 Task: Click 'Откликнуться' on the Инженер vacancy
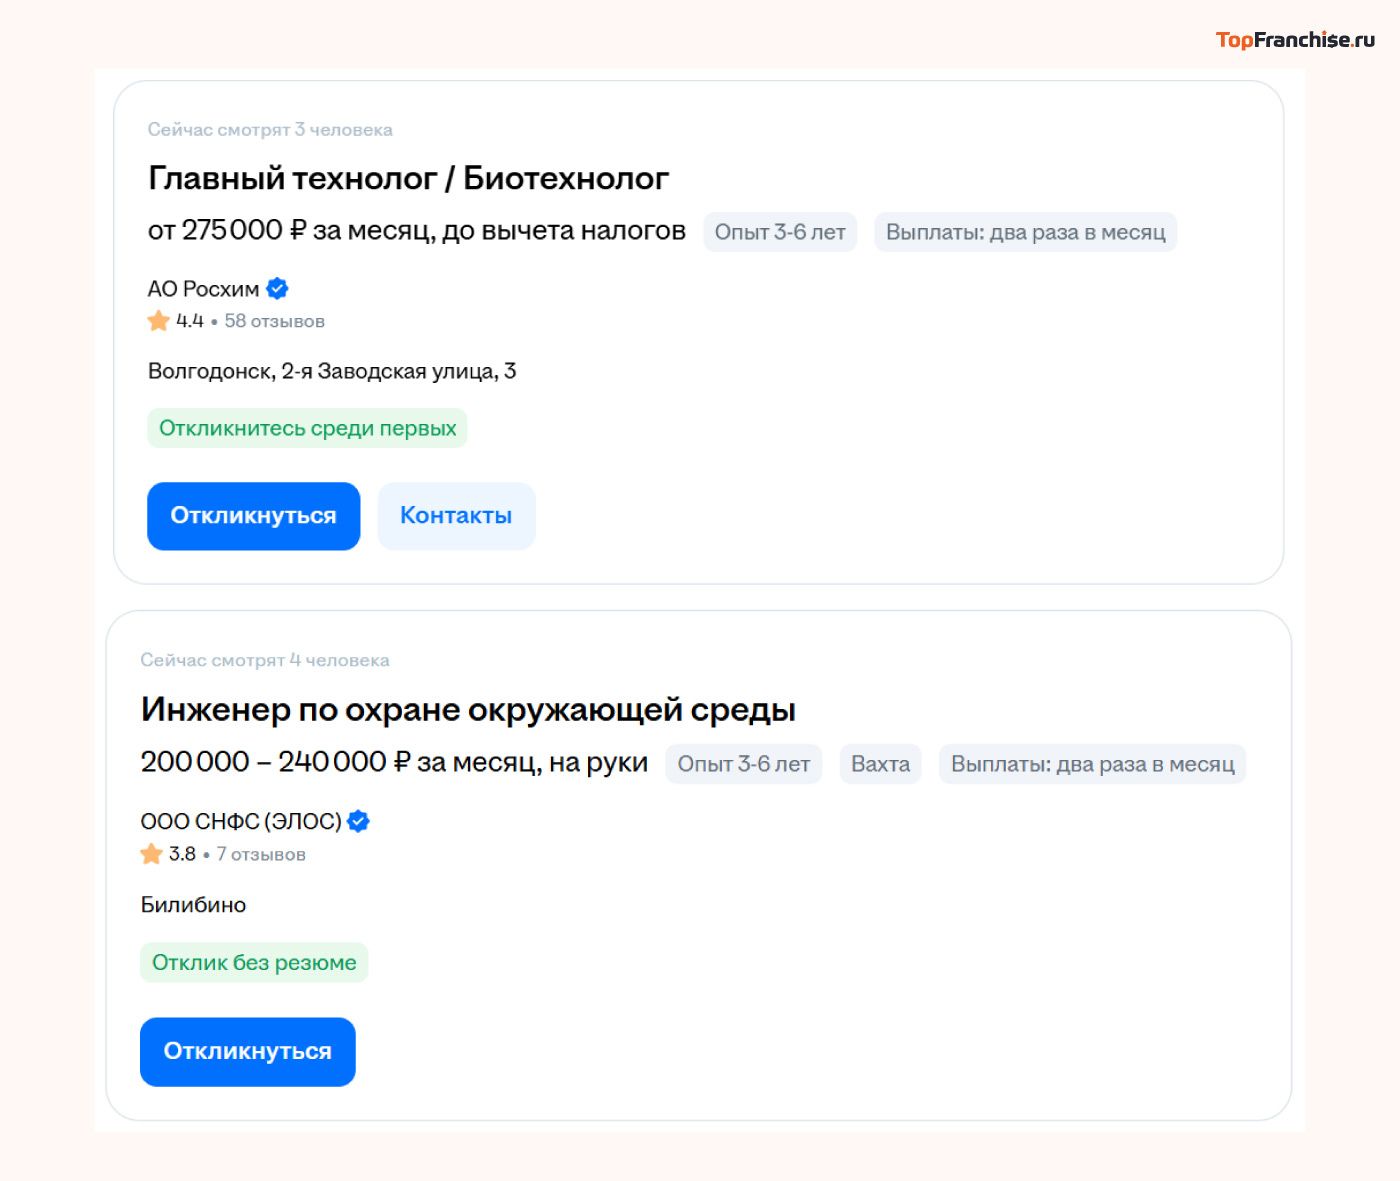click(x=247, y=1051)
